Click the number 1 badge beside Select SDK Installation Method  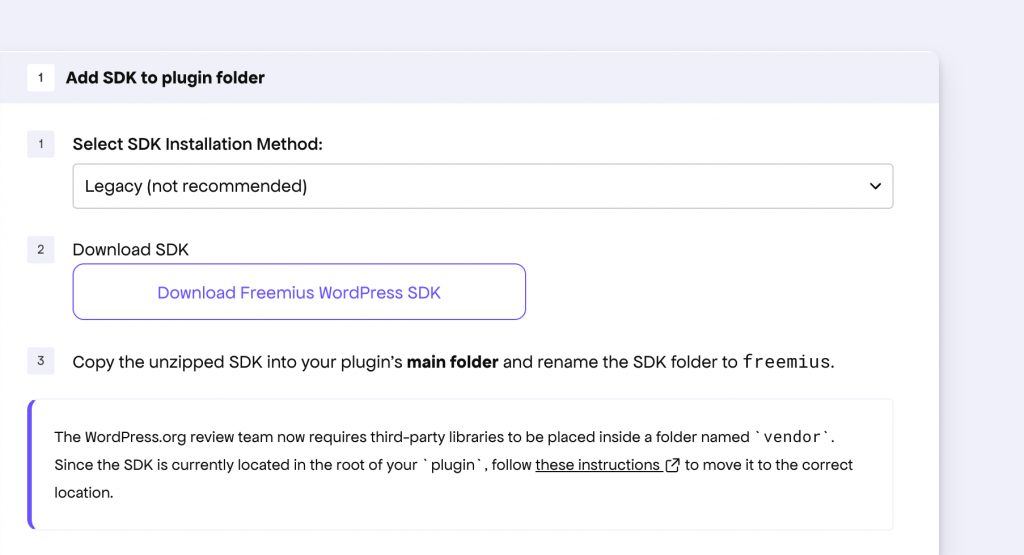click(40, 144)
